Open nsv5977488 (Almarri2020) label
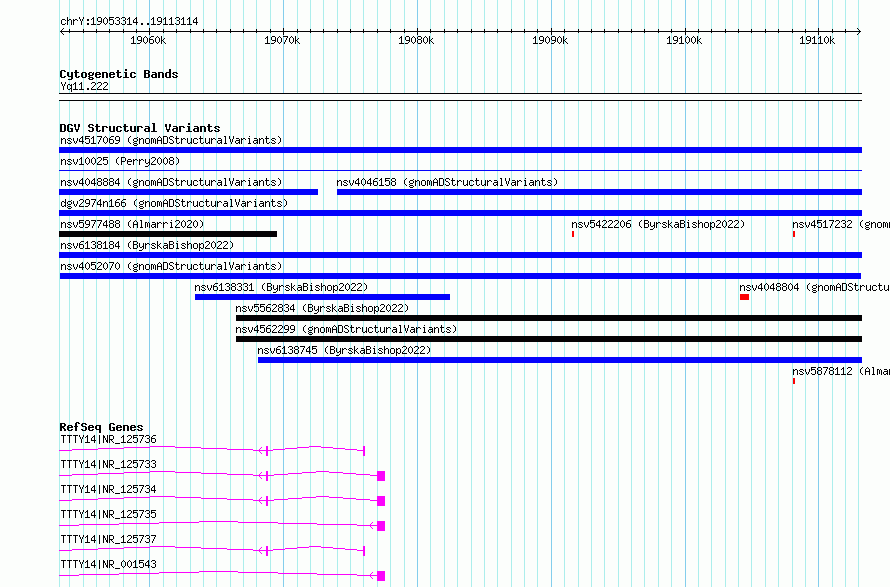The image size is (890, 587). [132, 224]
